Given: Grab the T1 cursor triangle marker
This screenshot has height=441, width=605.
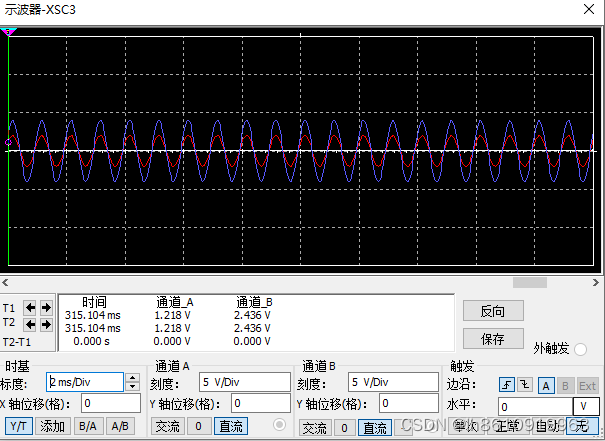Looking at the screenshot, I should [x=8, y=32].
